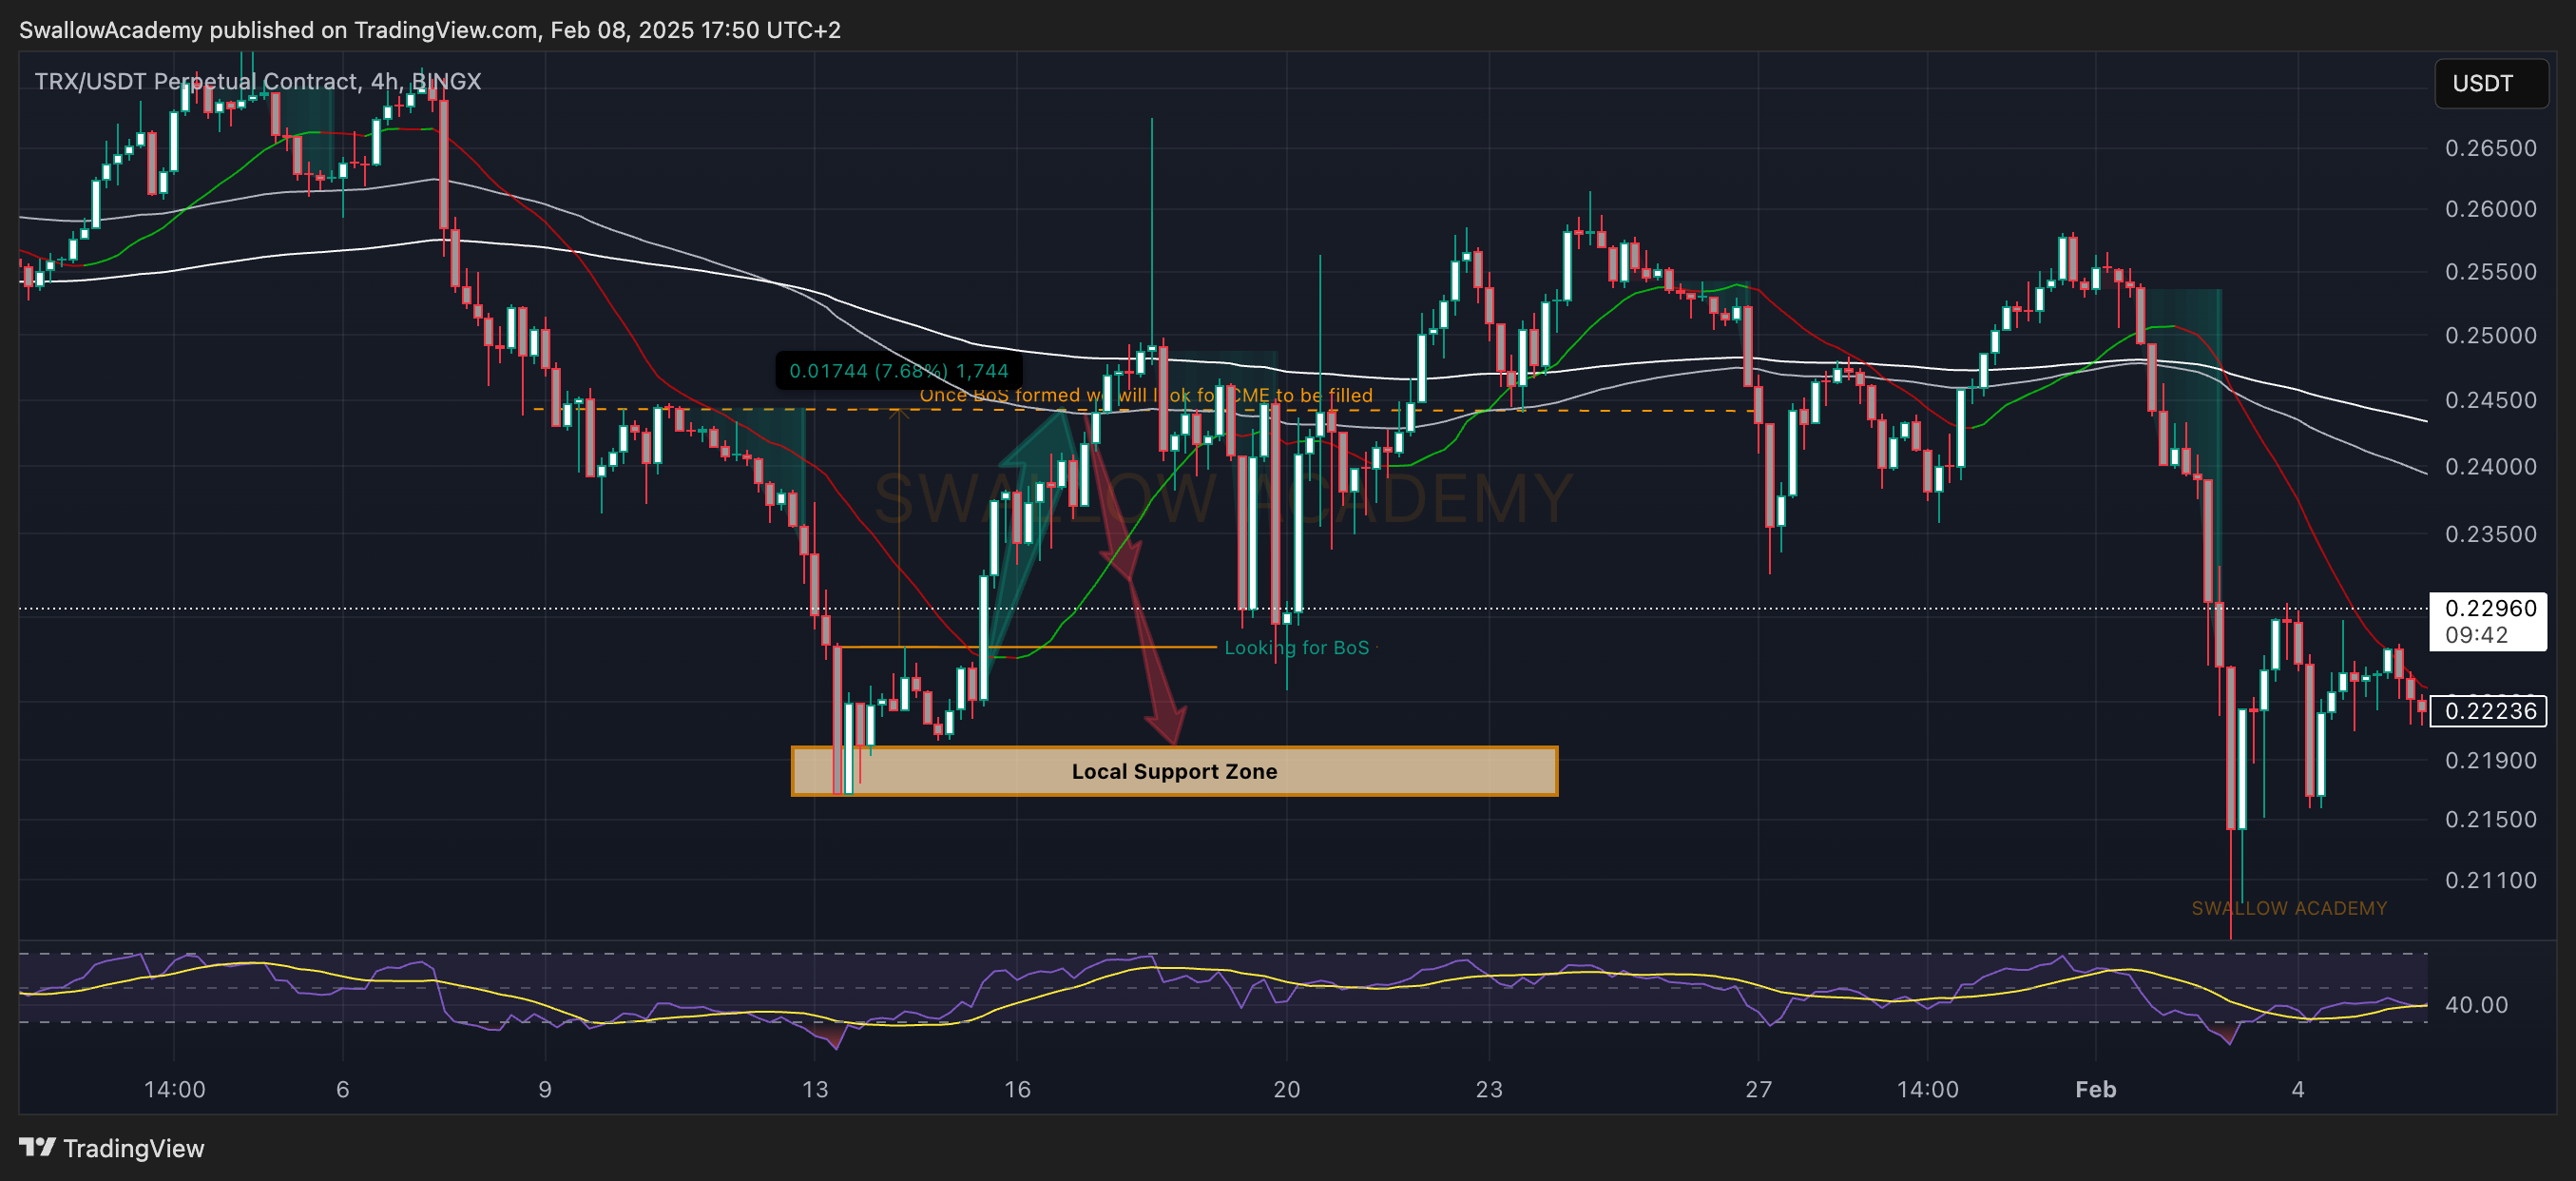Click the 6 date label
The height and width of the screenshot is (1181, 2576).
343,1090
